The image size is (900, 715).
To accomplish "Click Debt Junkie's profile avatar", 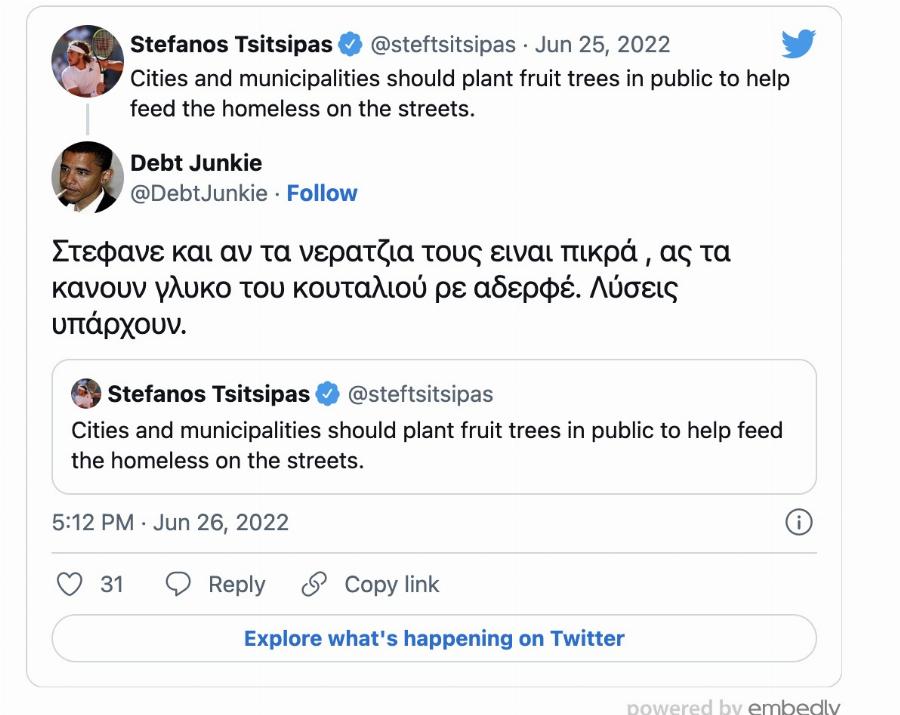I will (x=85, y=176).
